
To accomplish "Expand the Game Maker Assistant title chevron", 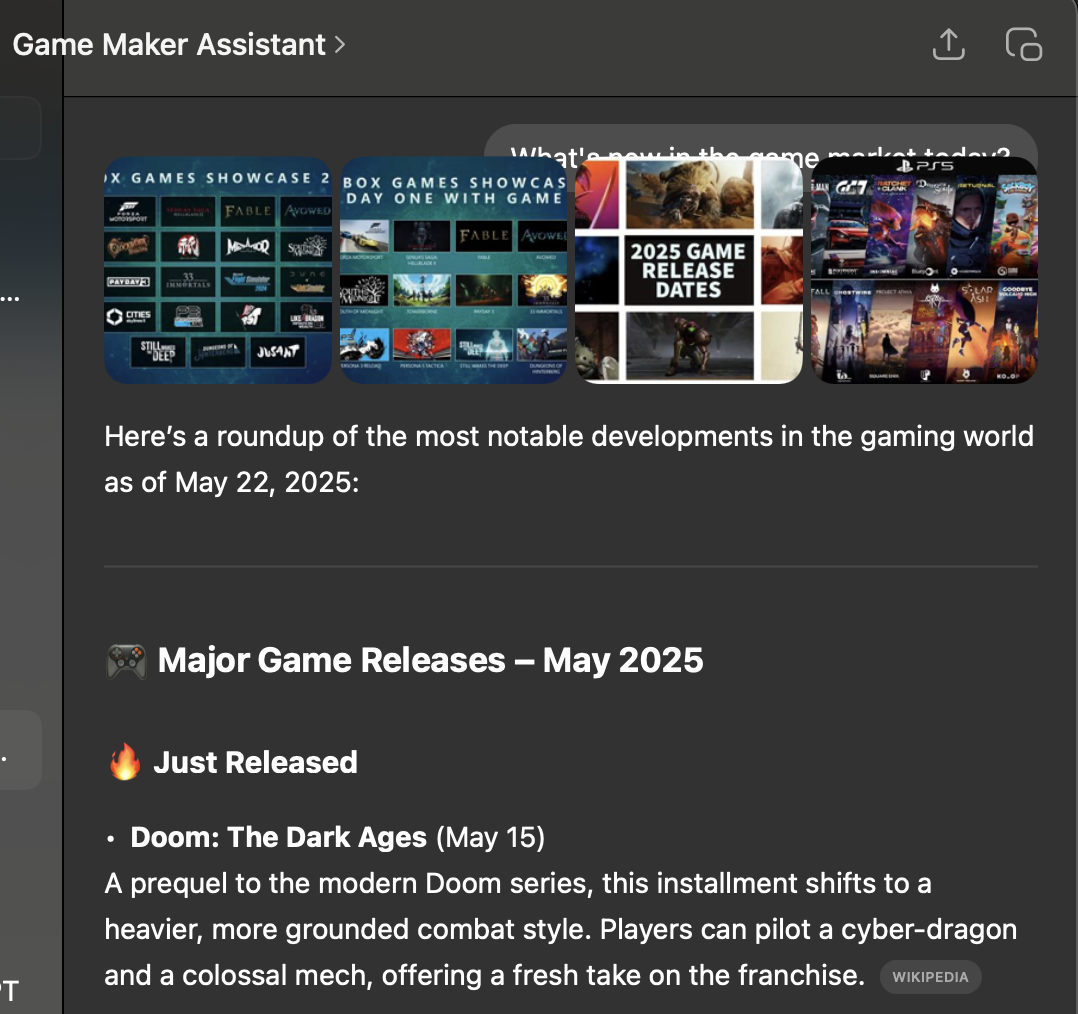I will click(340, 45).
